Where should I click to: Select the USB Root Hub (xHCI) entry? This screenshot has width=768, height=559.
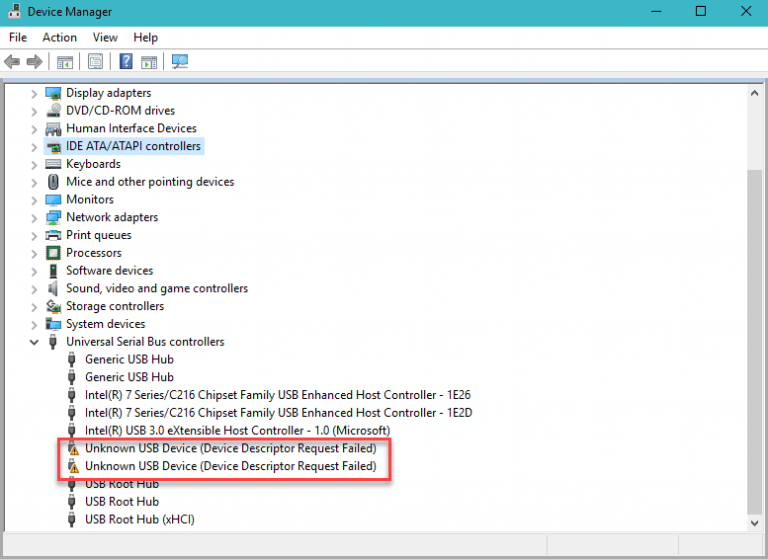coord(140,519)
